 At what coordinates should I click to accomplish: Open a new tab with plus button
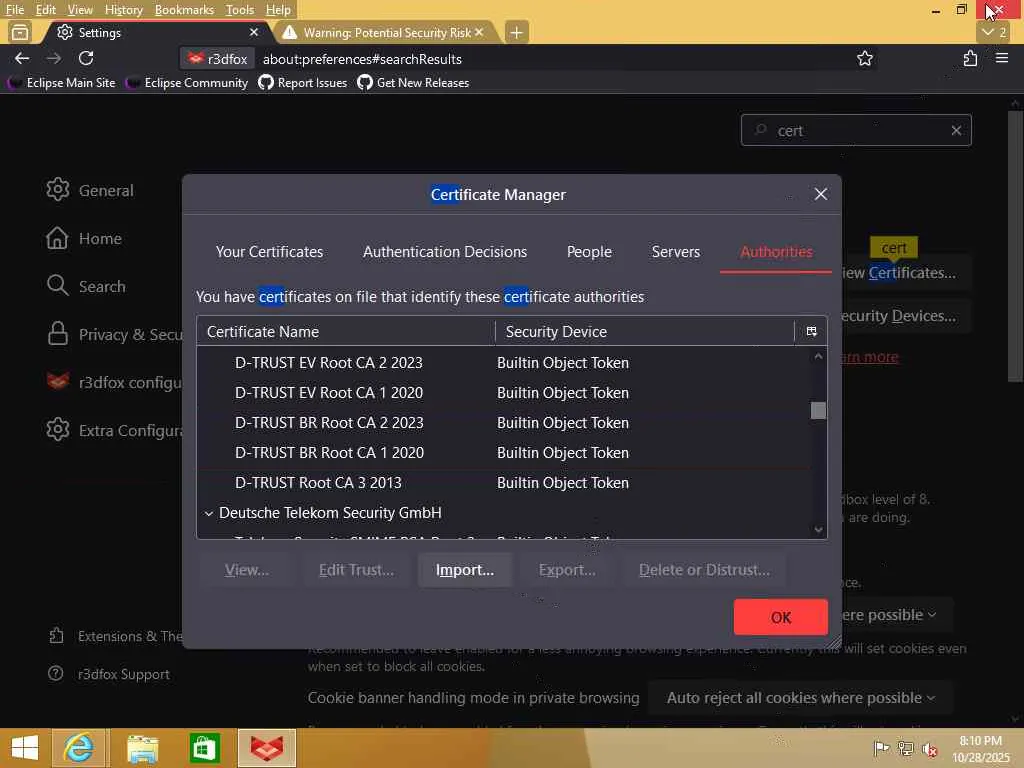click(x=516, y=32)
